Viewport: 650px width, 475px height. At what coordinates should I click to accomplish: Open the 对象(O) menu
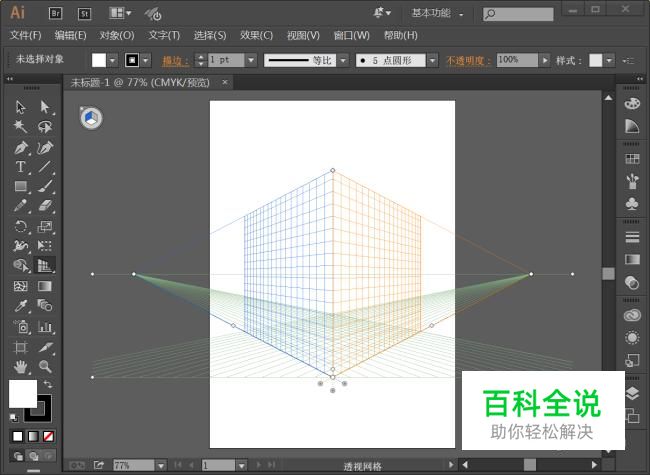point(116,35)
